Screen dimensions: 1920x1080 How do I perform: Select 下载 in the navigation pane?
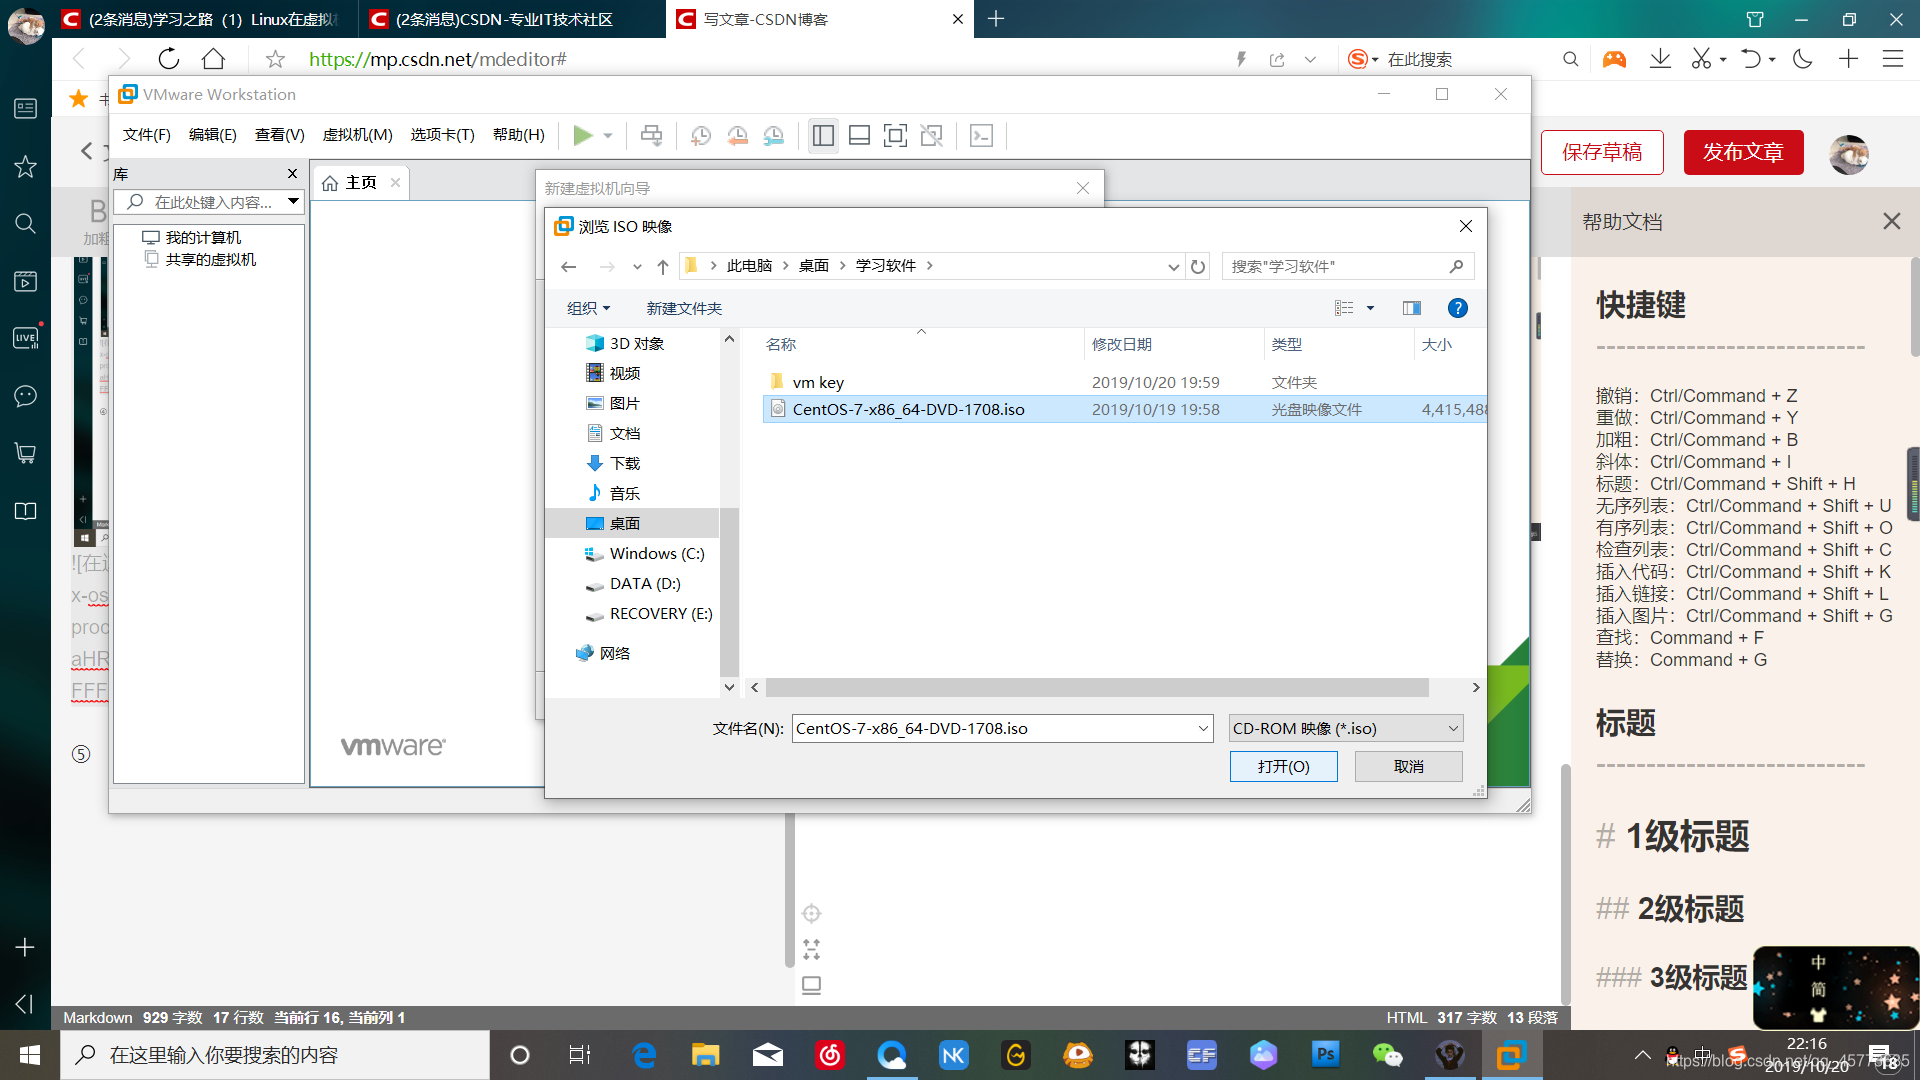coord(625,463)
